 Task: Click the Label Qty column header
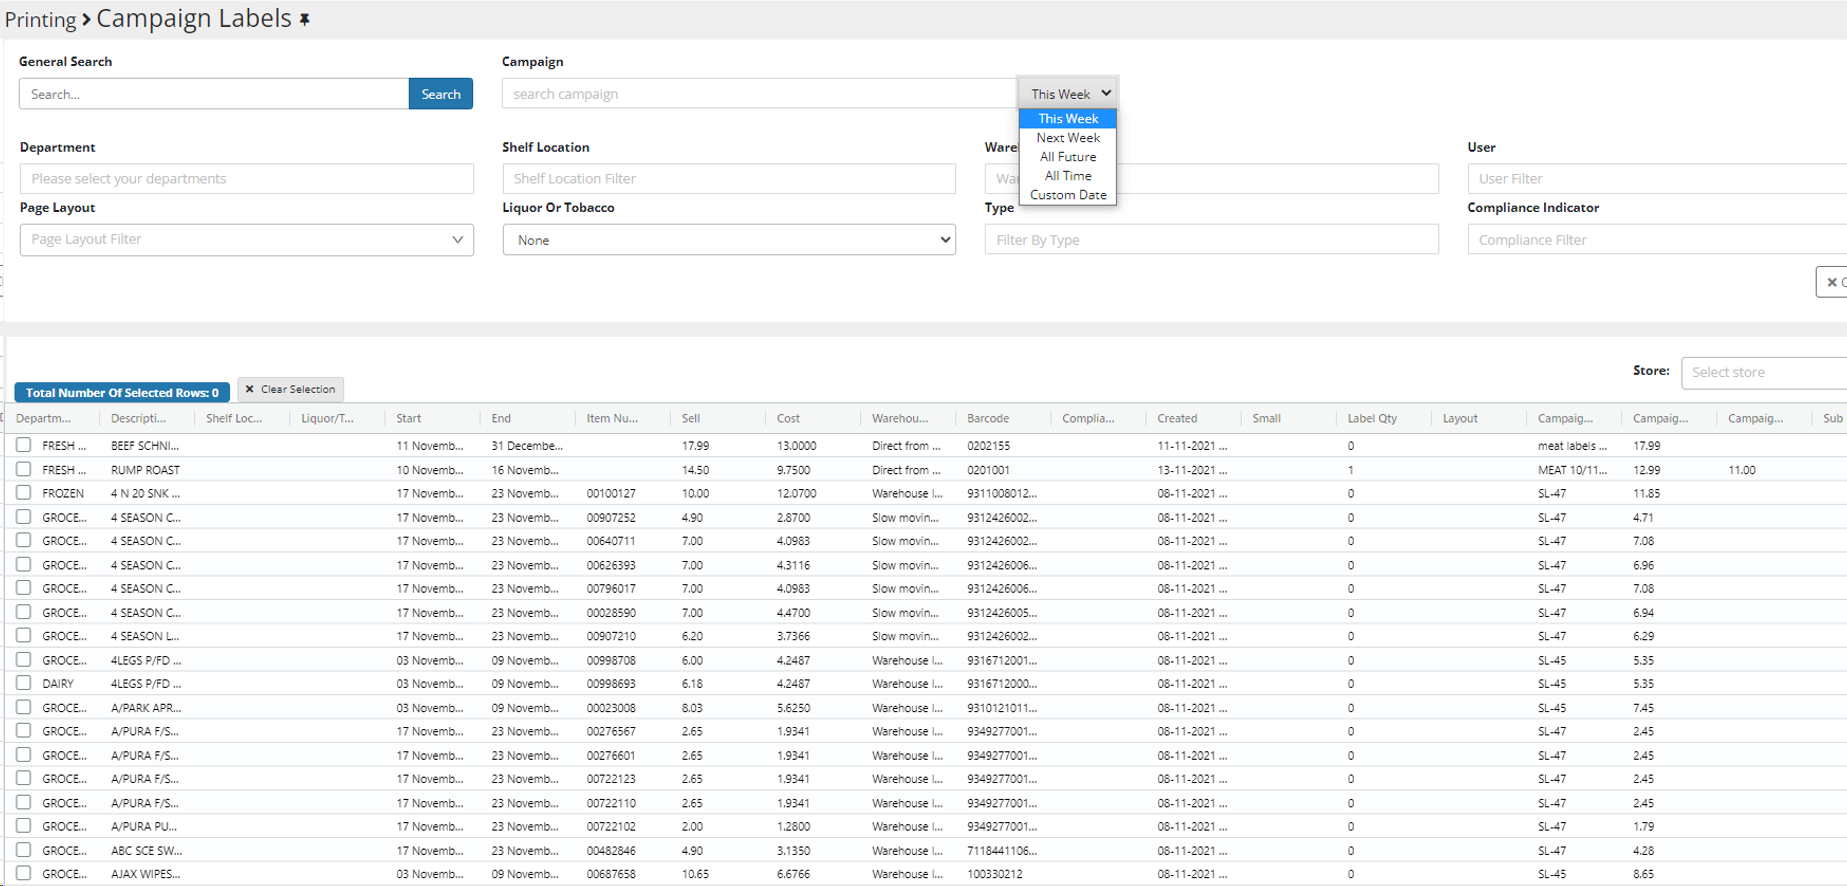click(x=1372, y=418)
